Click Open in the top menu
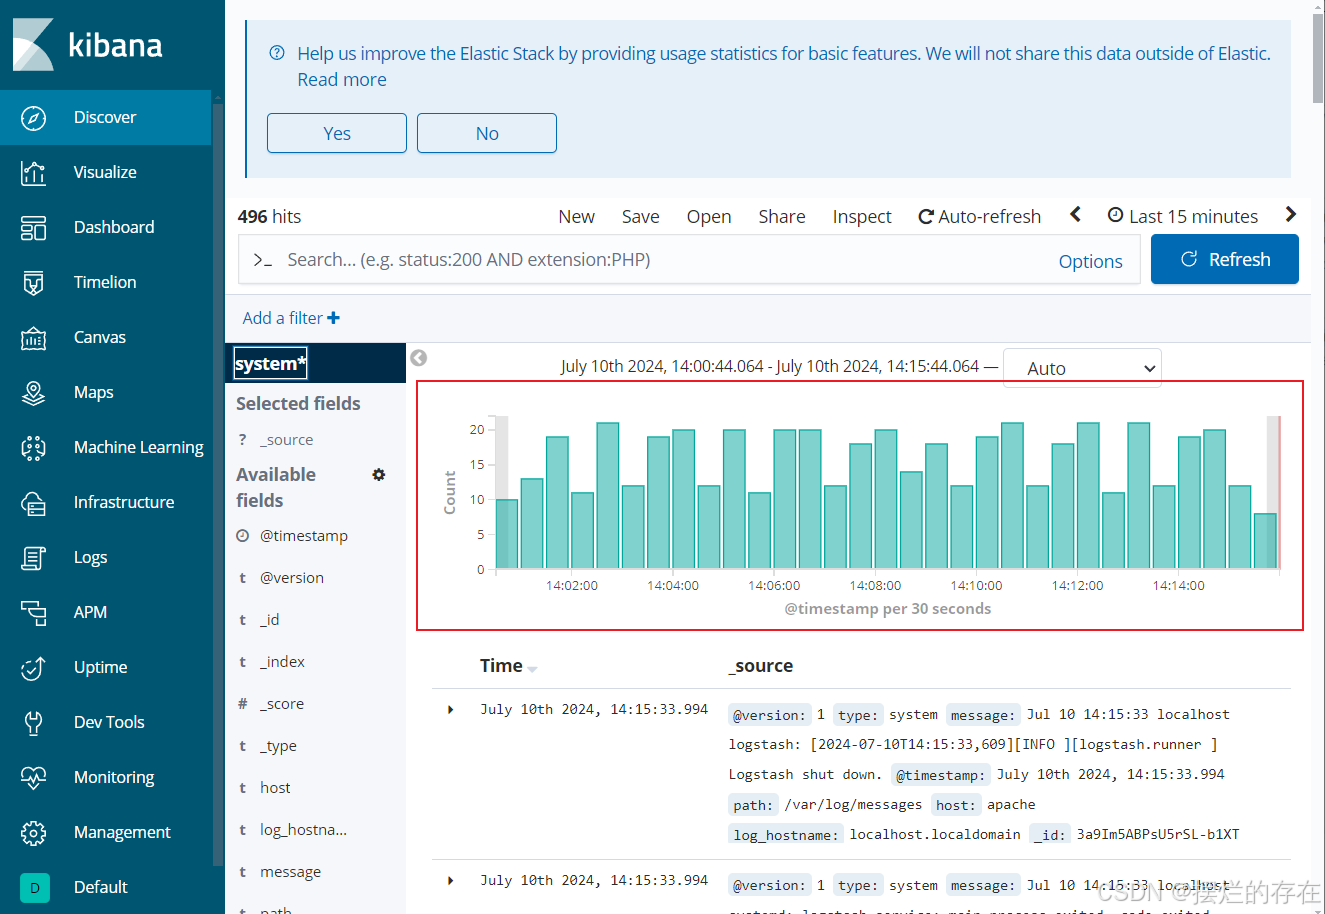 [709, 217]
